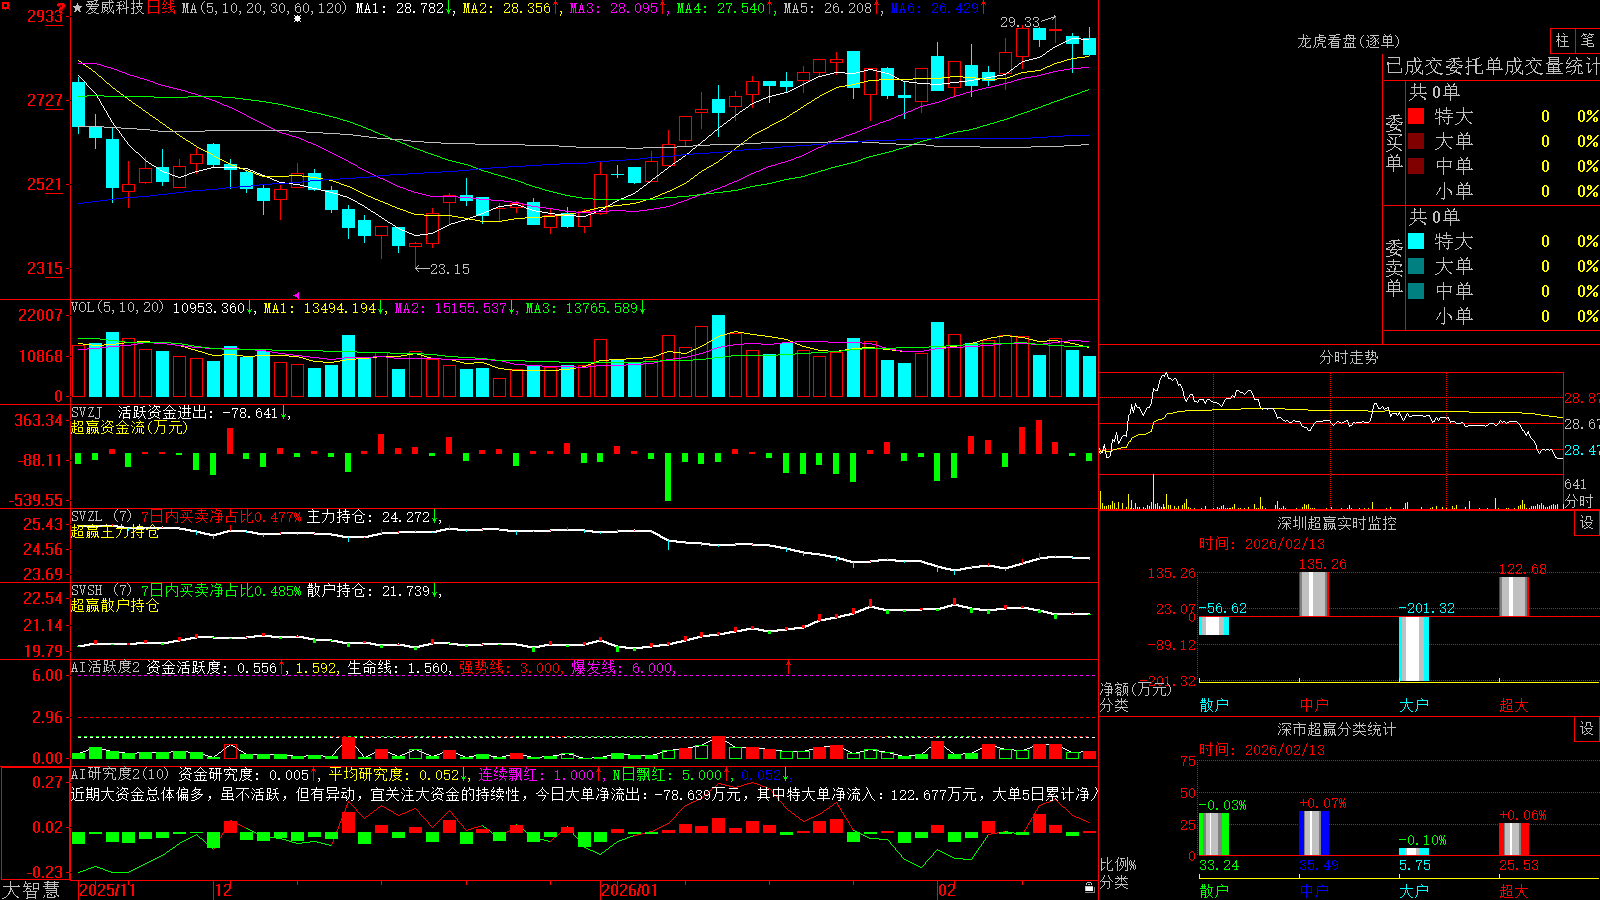Click the 2933 price axis label
The image size is (1600, 900).
coord(45,16)
